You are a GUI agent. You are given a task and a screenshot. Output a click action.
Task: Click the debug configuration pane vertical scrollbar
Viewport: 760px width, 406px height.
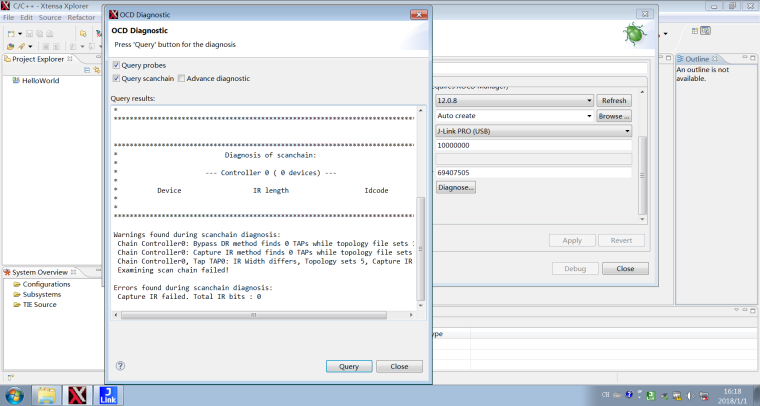coord(643,175)
